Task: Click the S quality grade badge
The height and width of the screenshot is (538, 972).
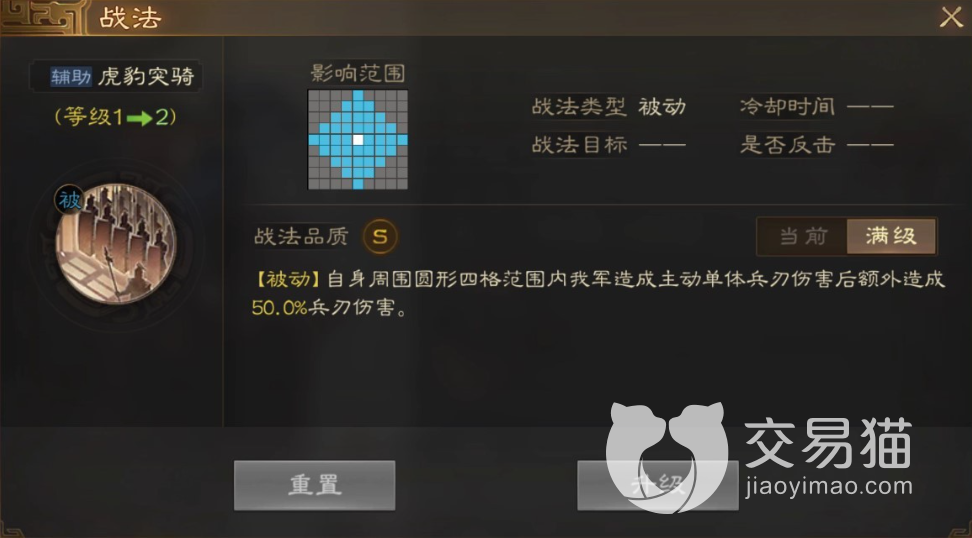Action: [x=380, y=236]
